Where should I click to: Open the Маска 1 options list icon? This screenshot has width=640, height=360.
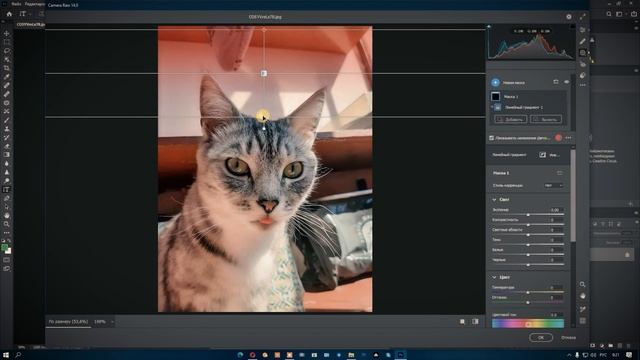560,173
